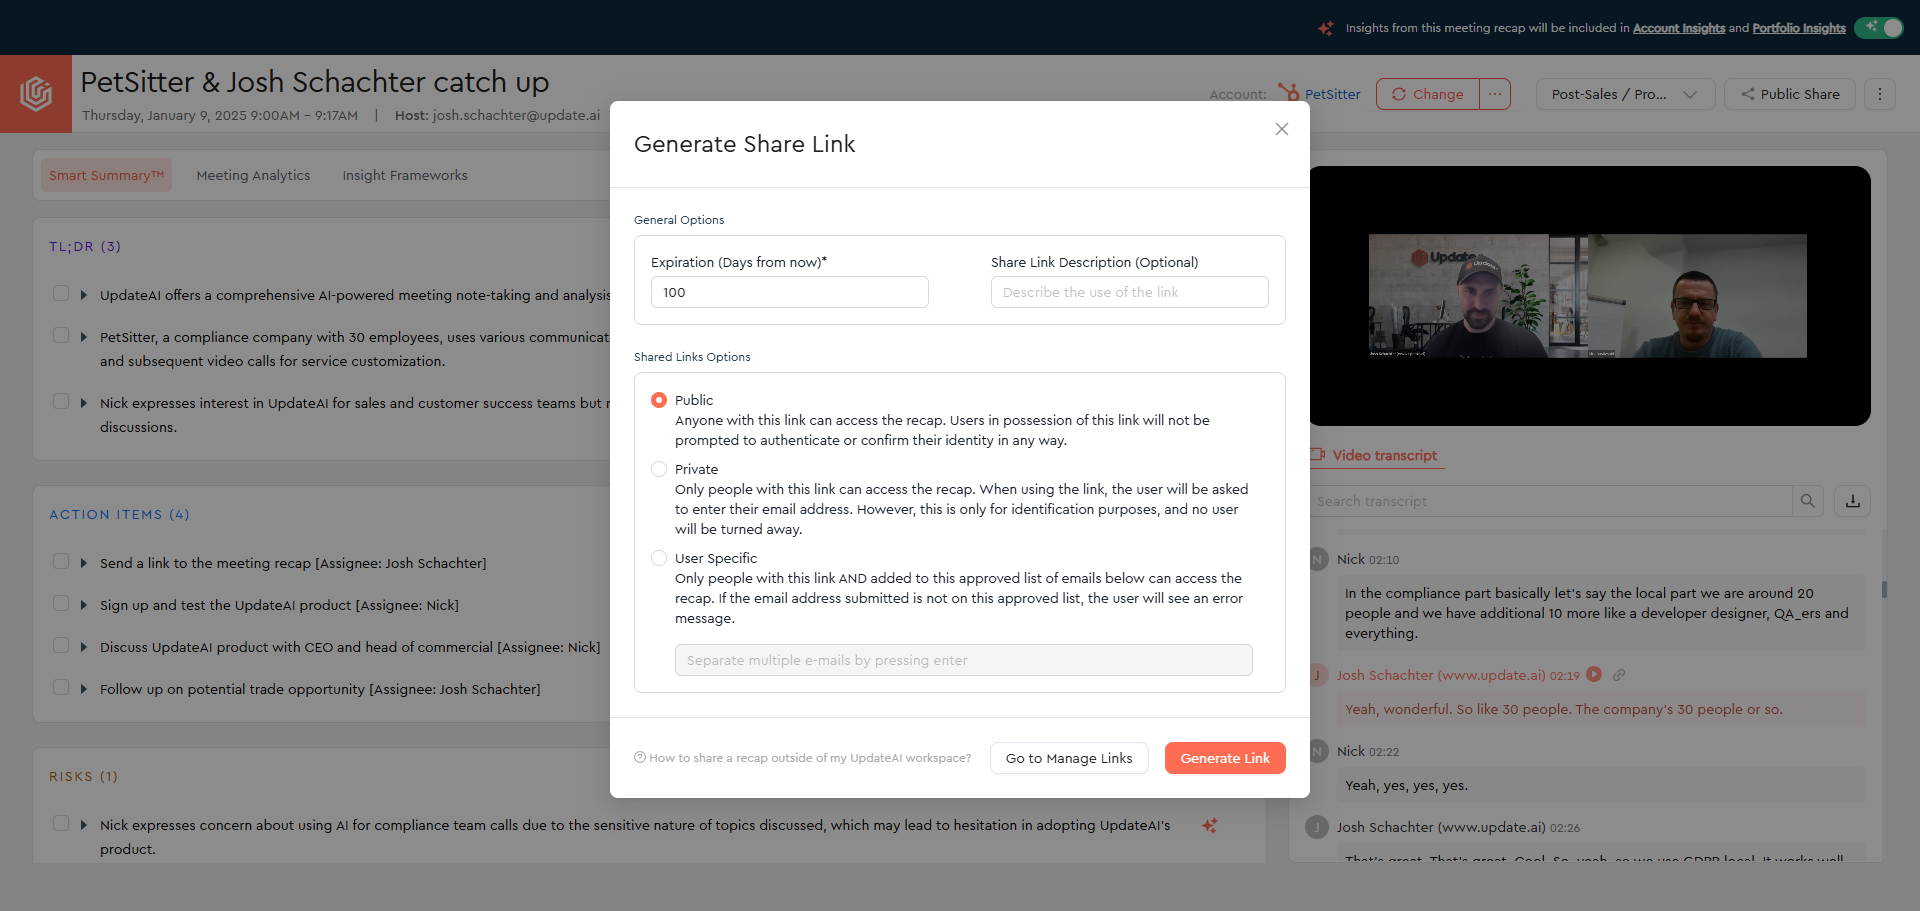
Task: Click the Public Share button
Action: (1790, 94)
